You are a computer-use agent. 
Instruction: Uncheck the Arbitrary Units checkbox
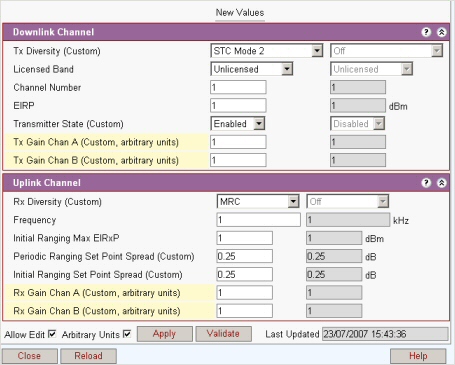pos(127,334)
